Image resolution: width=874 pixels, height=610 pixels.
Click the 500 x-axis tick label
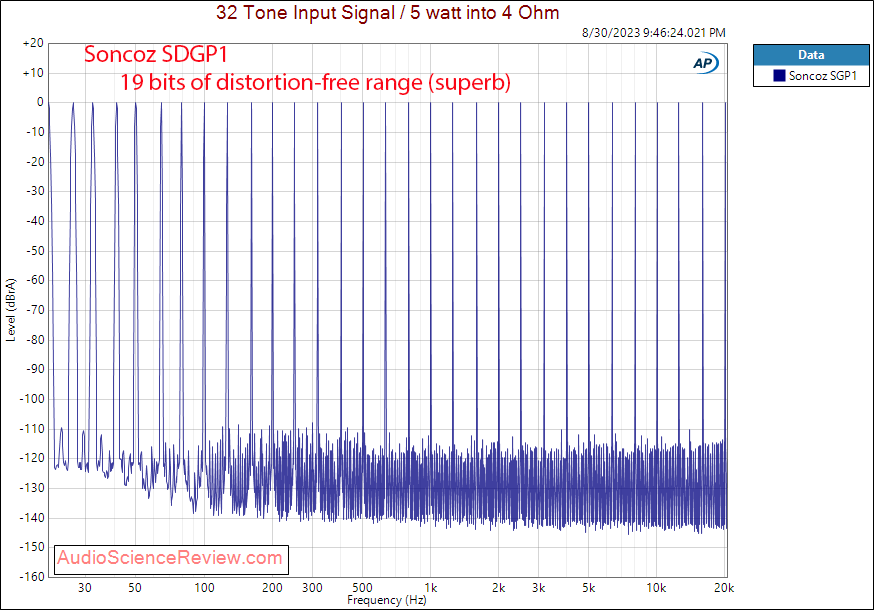coord(362,588)
